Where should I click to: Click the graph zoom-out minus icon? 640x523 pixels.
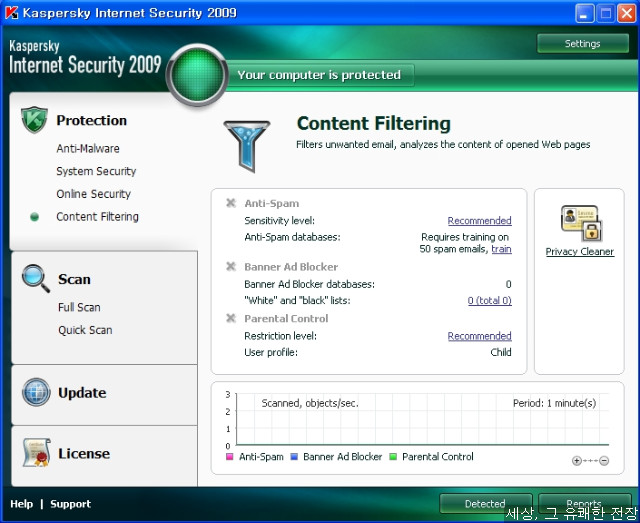pyautogui.click(x=604, y=461)
